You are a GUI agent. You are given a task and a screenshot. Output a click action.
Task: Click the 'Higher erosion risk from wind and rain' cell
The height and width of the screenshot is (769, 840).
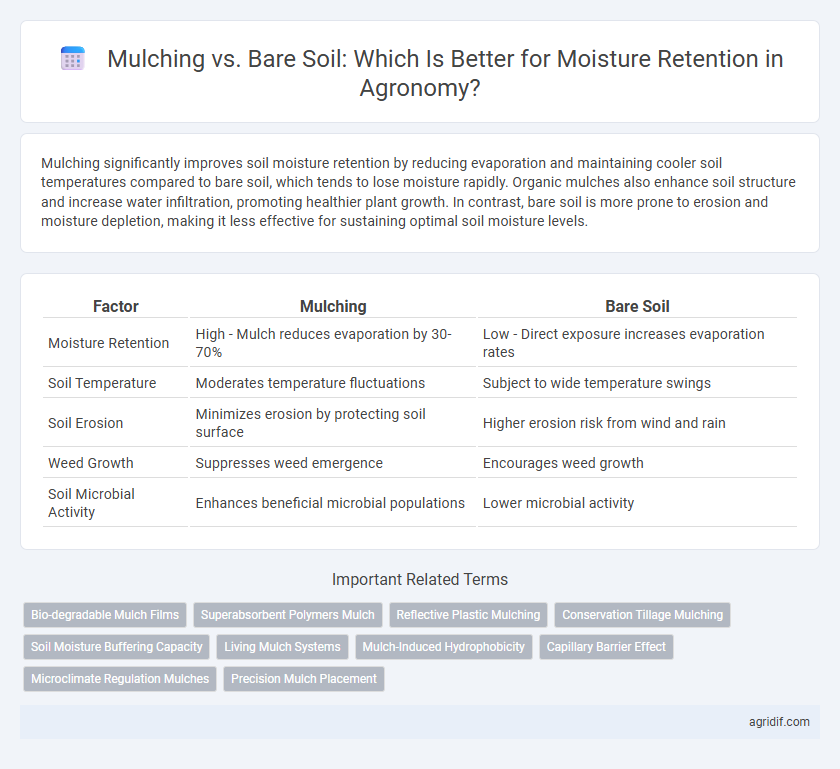(x=637, y=423)
